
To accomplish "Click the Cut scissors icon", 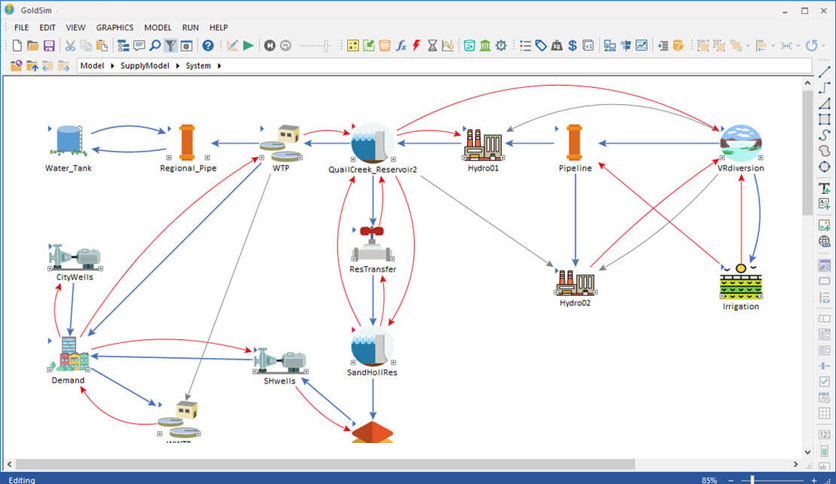I will [x=70, y=46].
